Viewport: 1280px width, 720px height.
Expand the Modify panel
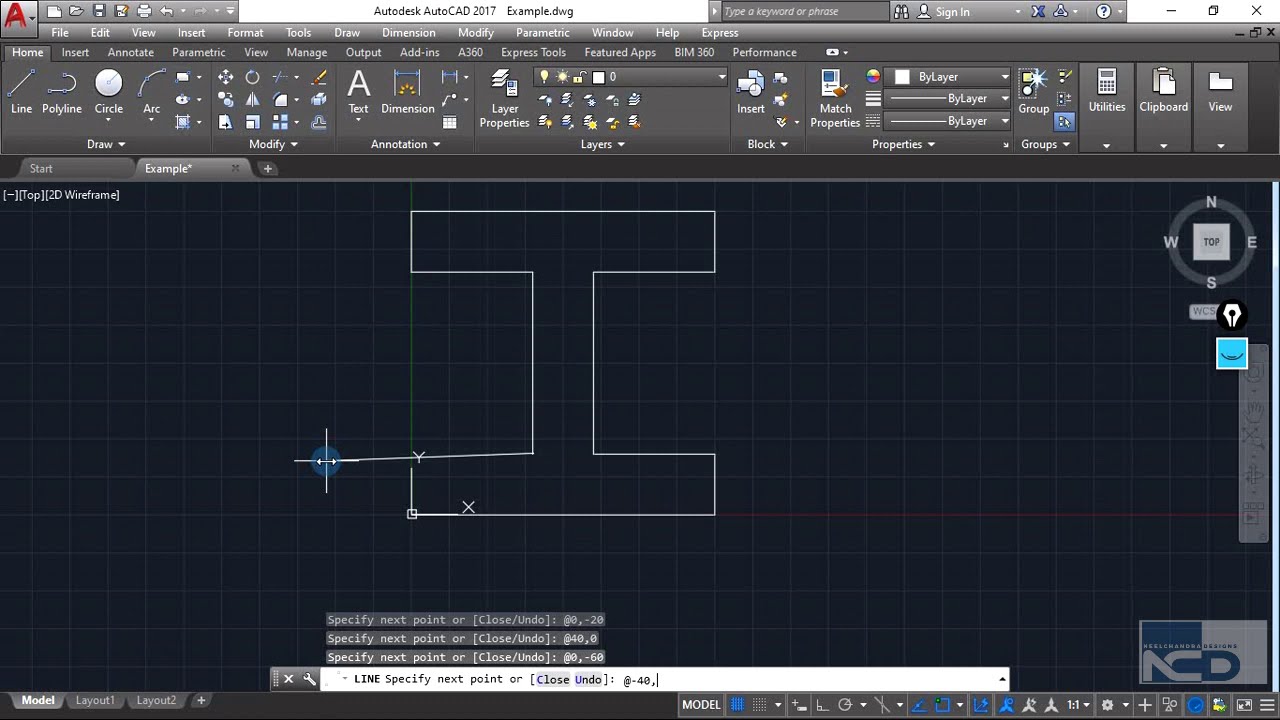click(x=273, y=144)
